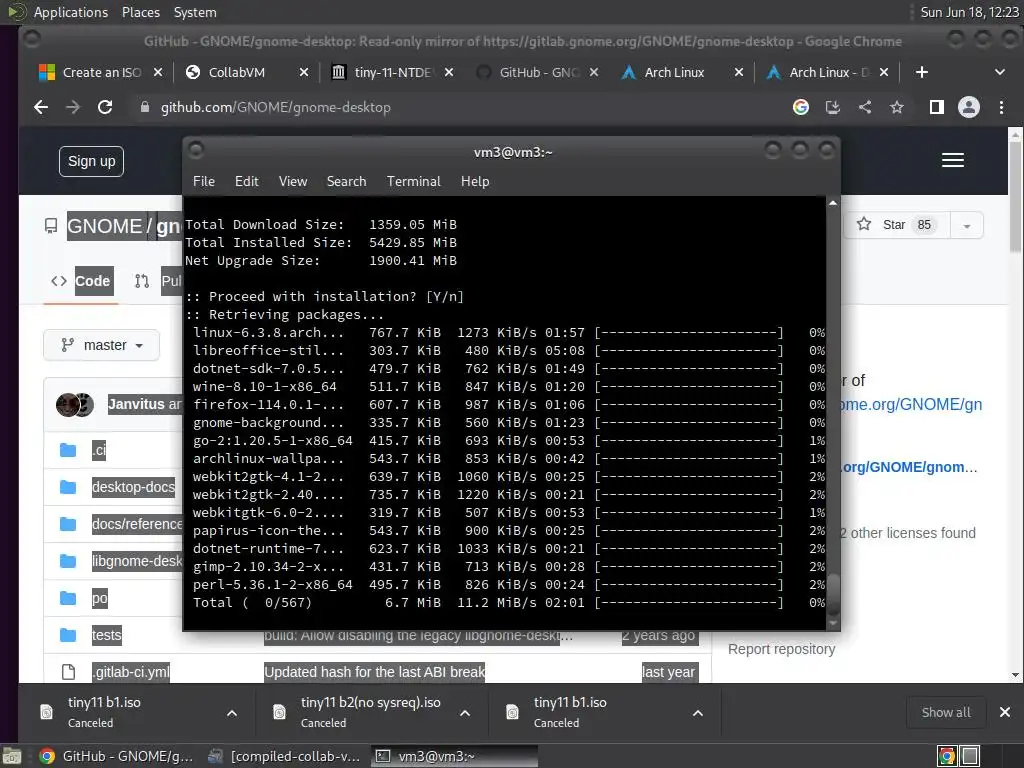The width and height of the screenshot is (1024, 768).
Task: Open the GNOME owner link
Action: 104,226
